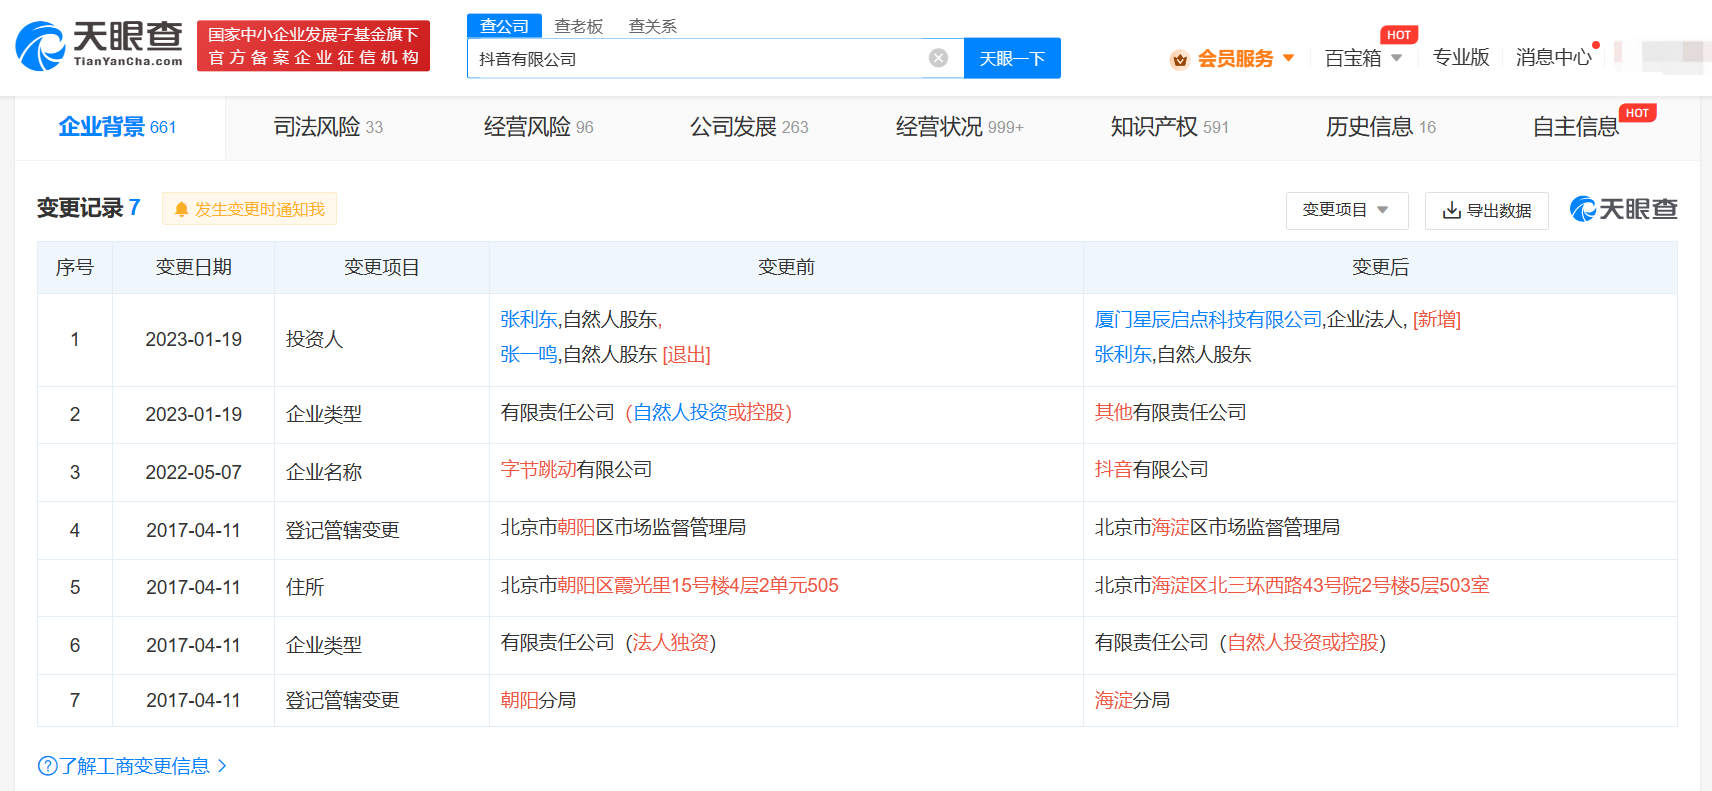Expand the 百宝箱 menu
The width and height of the screenshot is (1712, 791).
click(x=1363, y=58)
